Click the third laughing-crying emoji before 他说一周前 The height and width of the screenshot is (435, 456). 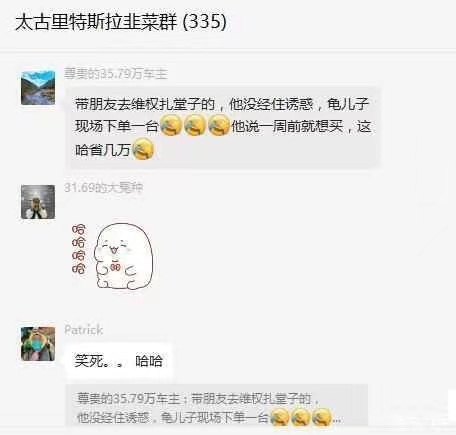[219, 125]
